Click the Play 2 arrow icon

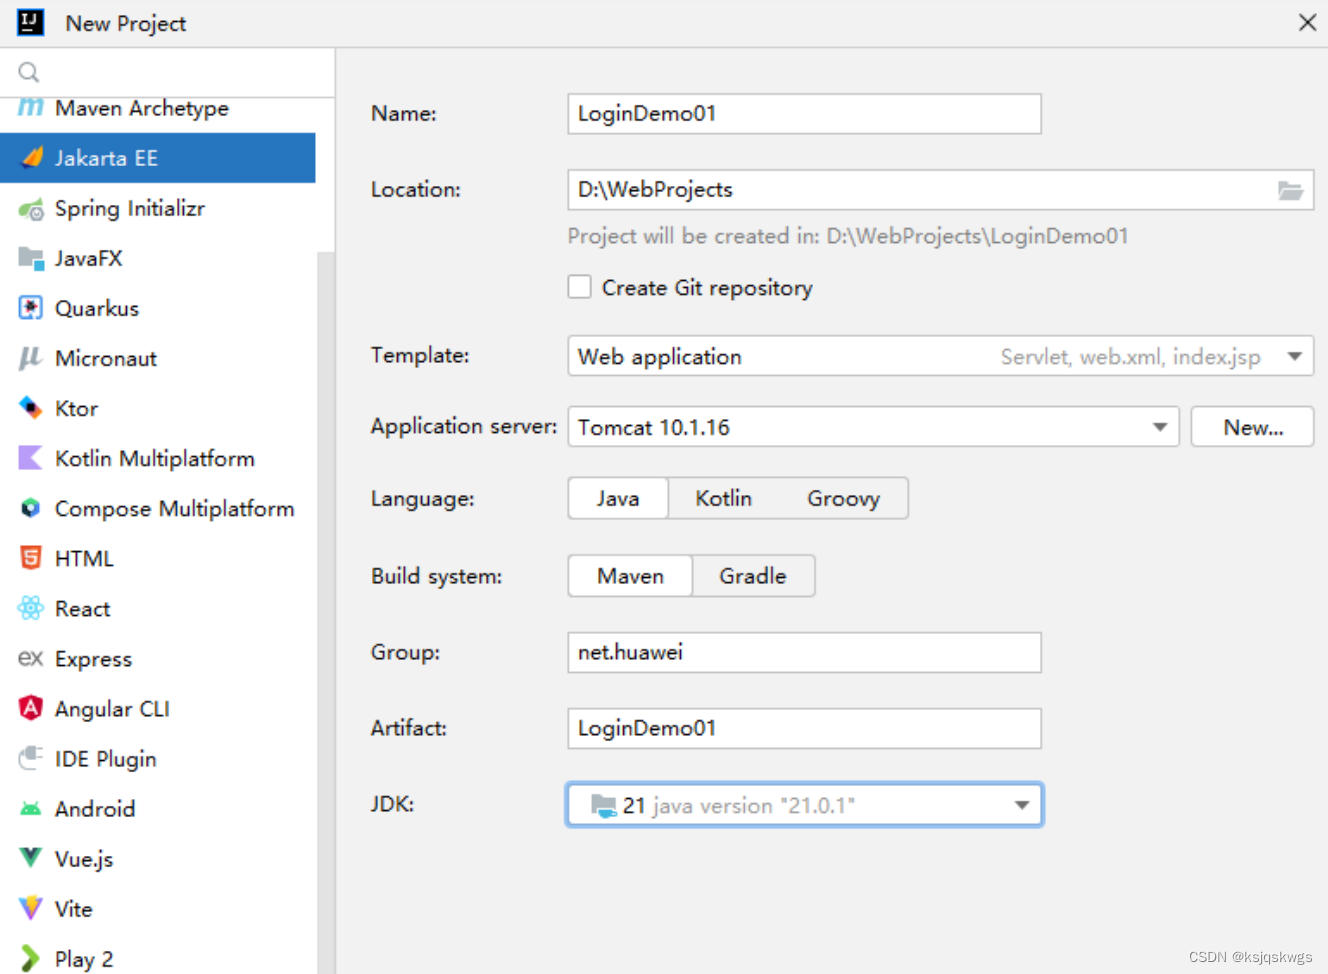point(31,958)
